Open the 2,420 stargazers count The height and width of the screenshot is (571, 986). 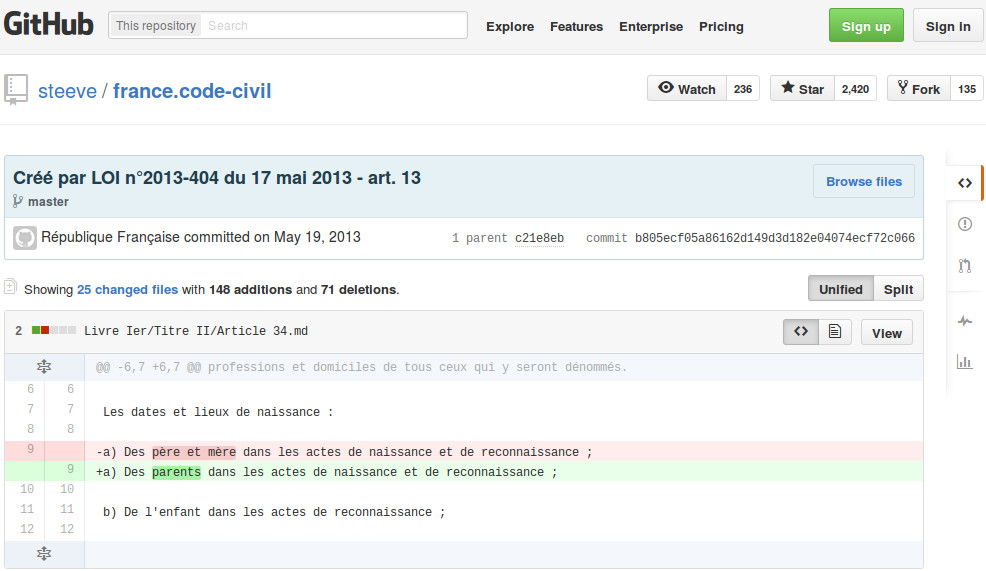855,89
